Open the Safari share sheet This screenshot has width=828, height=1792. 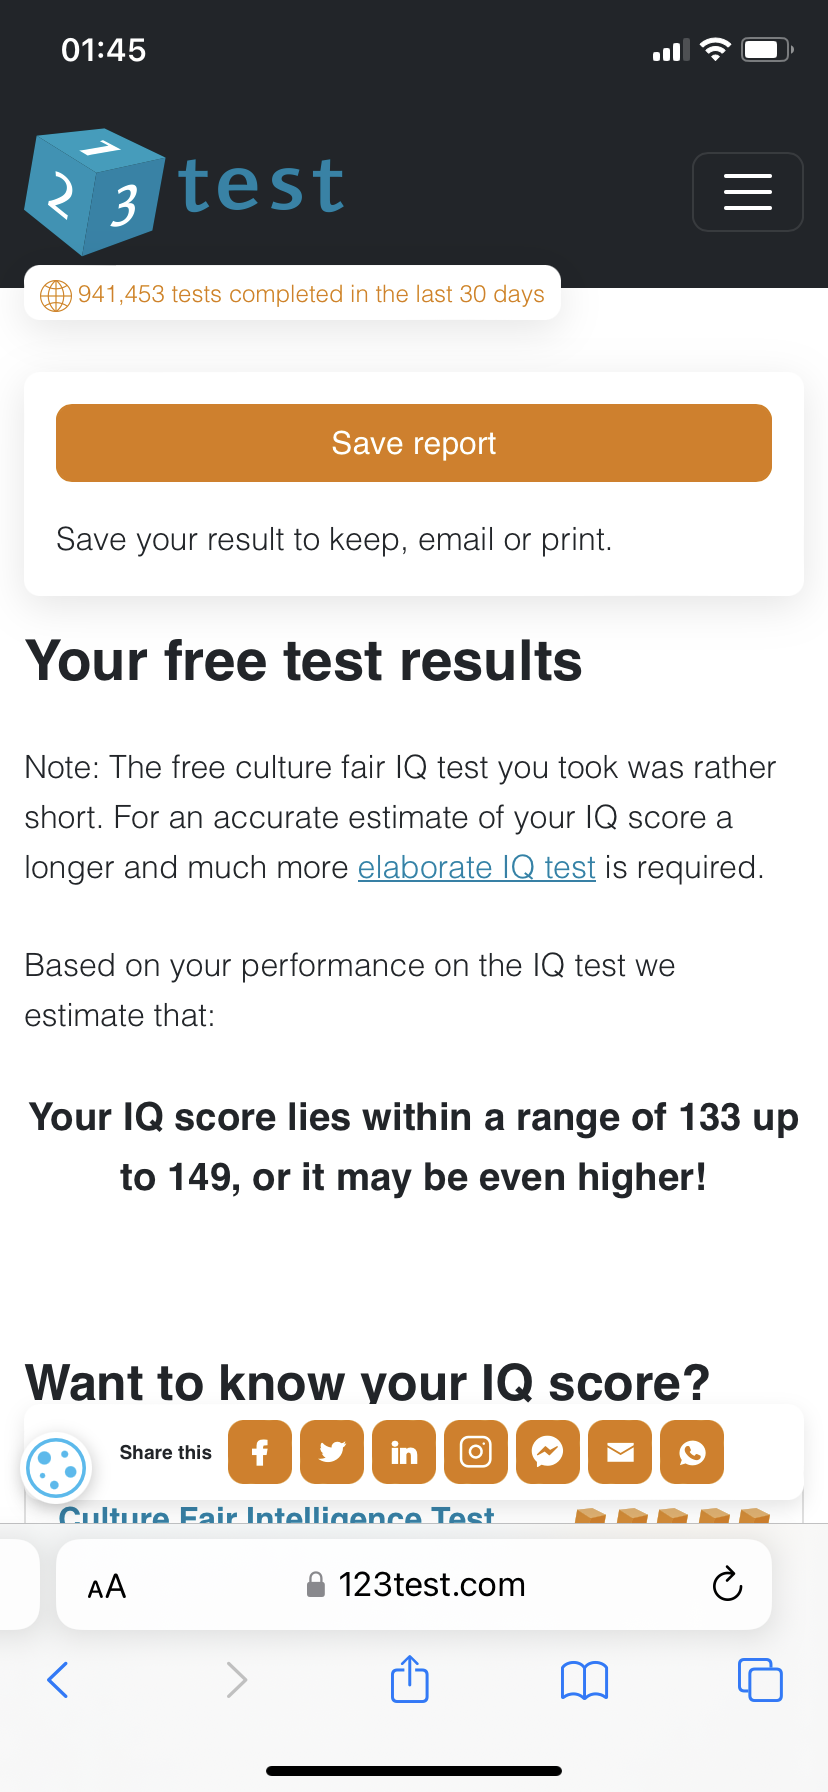tap(409, 1680)
